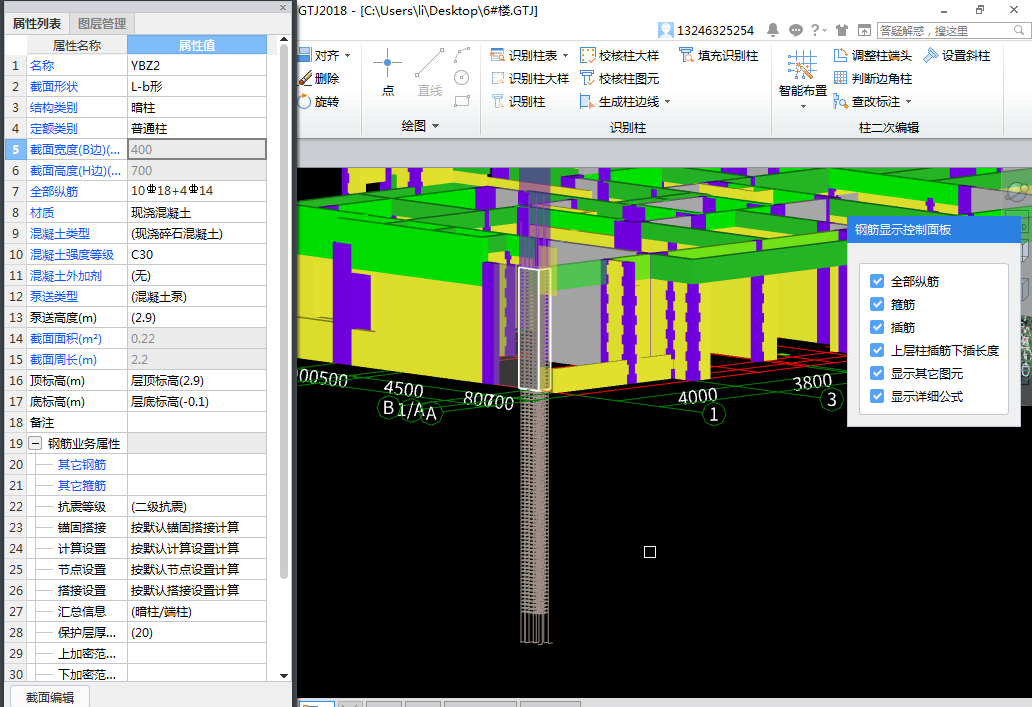Switch to 属性列表 tab
Image resolution: width=1032 pixels, height=707 pixels.
(x=36, y=24)
